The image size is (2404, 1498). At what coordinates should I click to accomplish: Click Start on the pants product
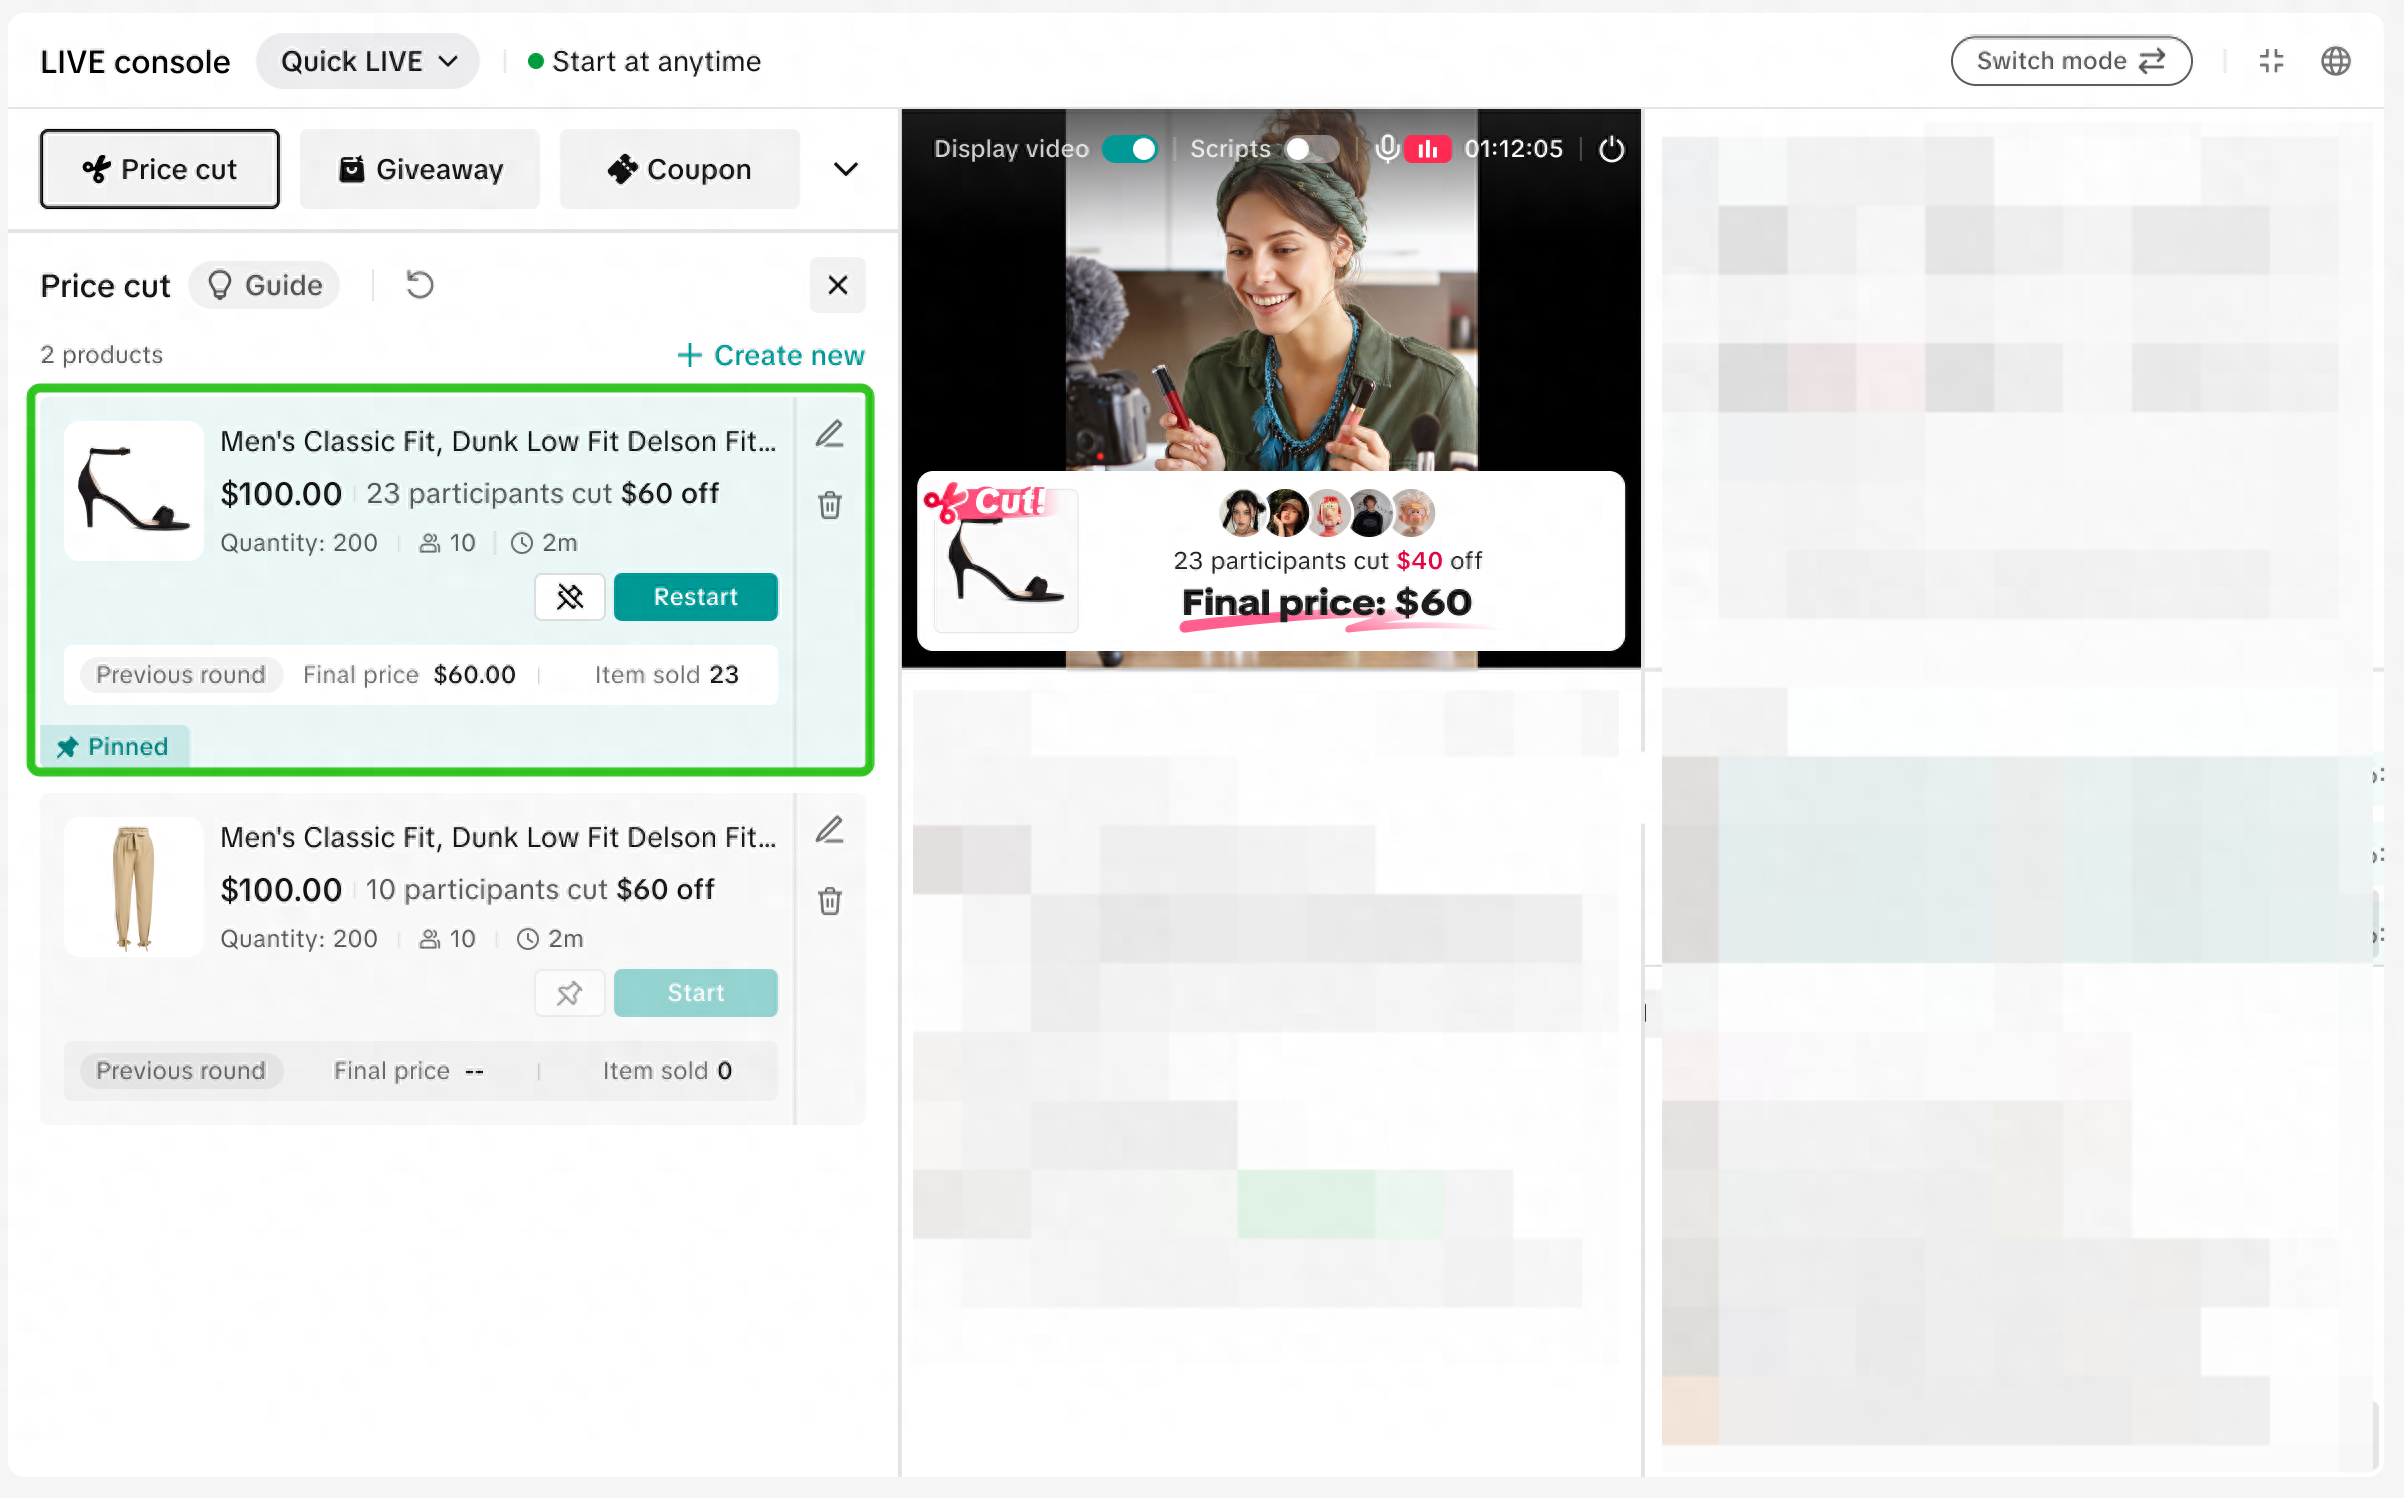tap(696, 993)
